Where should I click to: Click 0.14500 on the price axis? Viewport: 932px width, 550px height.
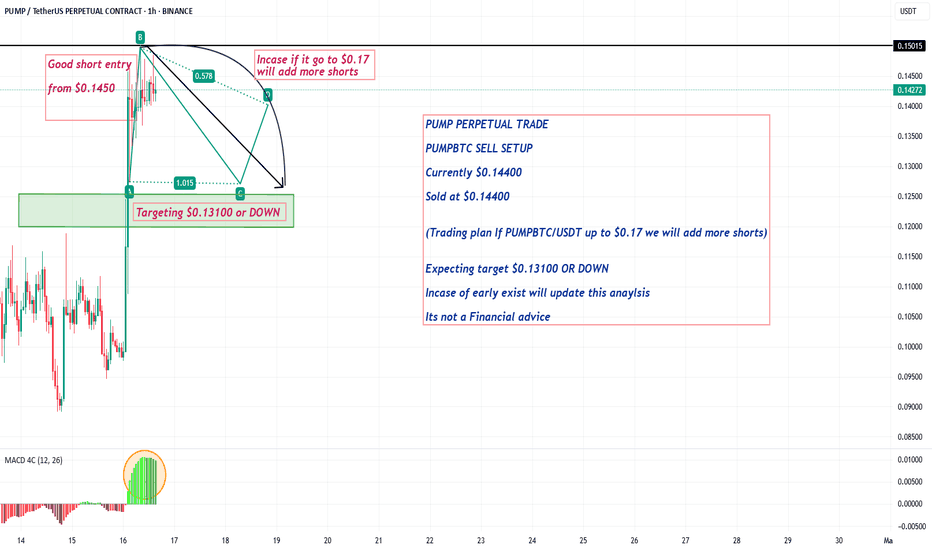(x=910, y=76)
